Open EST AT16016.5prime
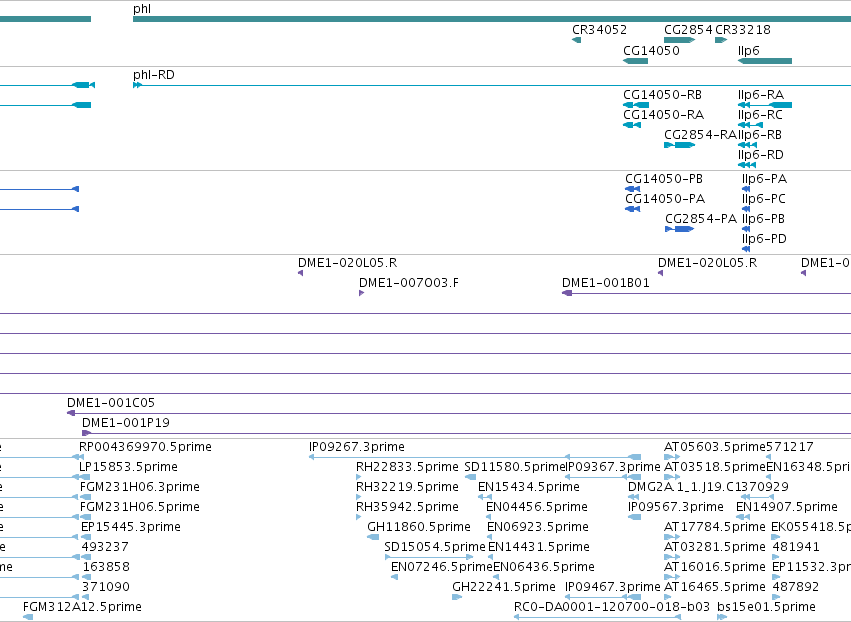Image resolution: width=851 pixels, height=622 pixels. pyautogui.click(x=715, y=567)
